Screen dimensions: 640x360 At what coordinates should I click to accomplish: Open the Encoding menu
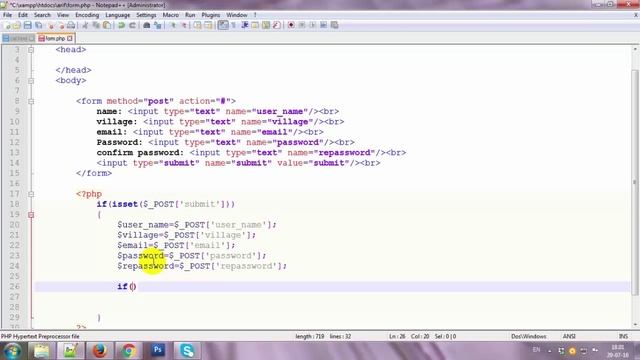tap(87, 15)
